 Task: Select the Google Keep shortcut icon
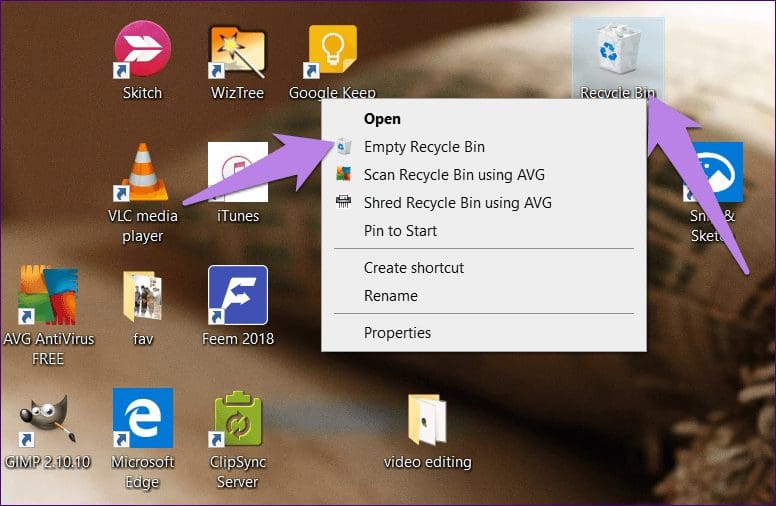332,51
